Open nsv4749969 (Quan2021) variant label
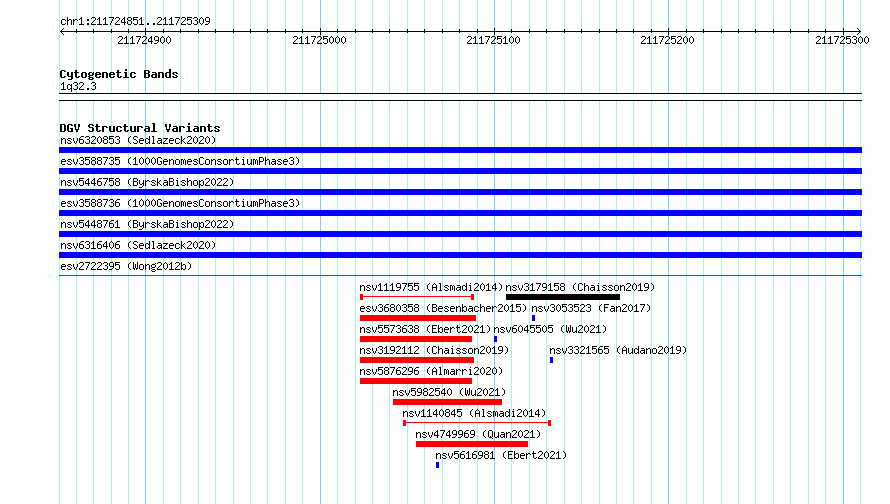This screenshot has width=890, height=504. pos(478,434)
